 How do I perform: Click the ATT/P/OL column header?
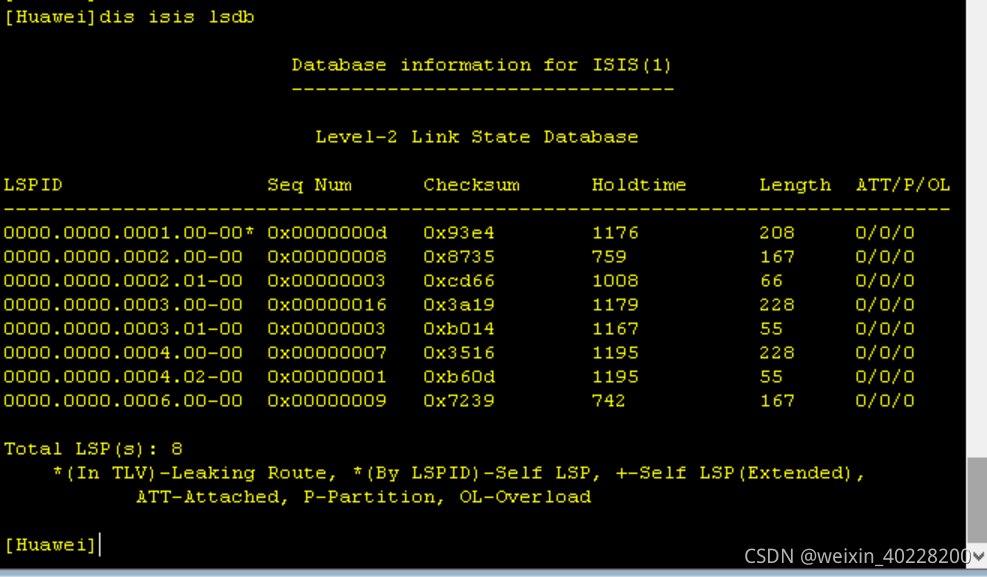[x=903, y=185]
